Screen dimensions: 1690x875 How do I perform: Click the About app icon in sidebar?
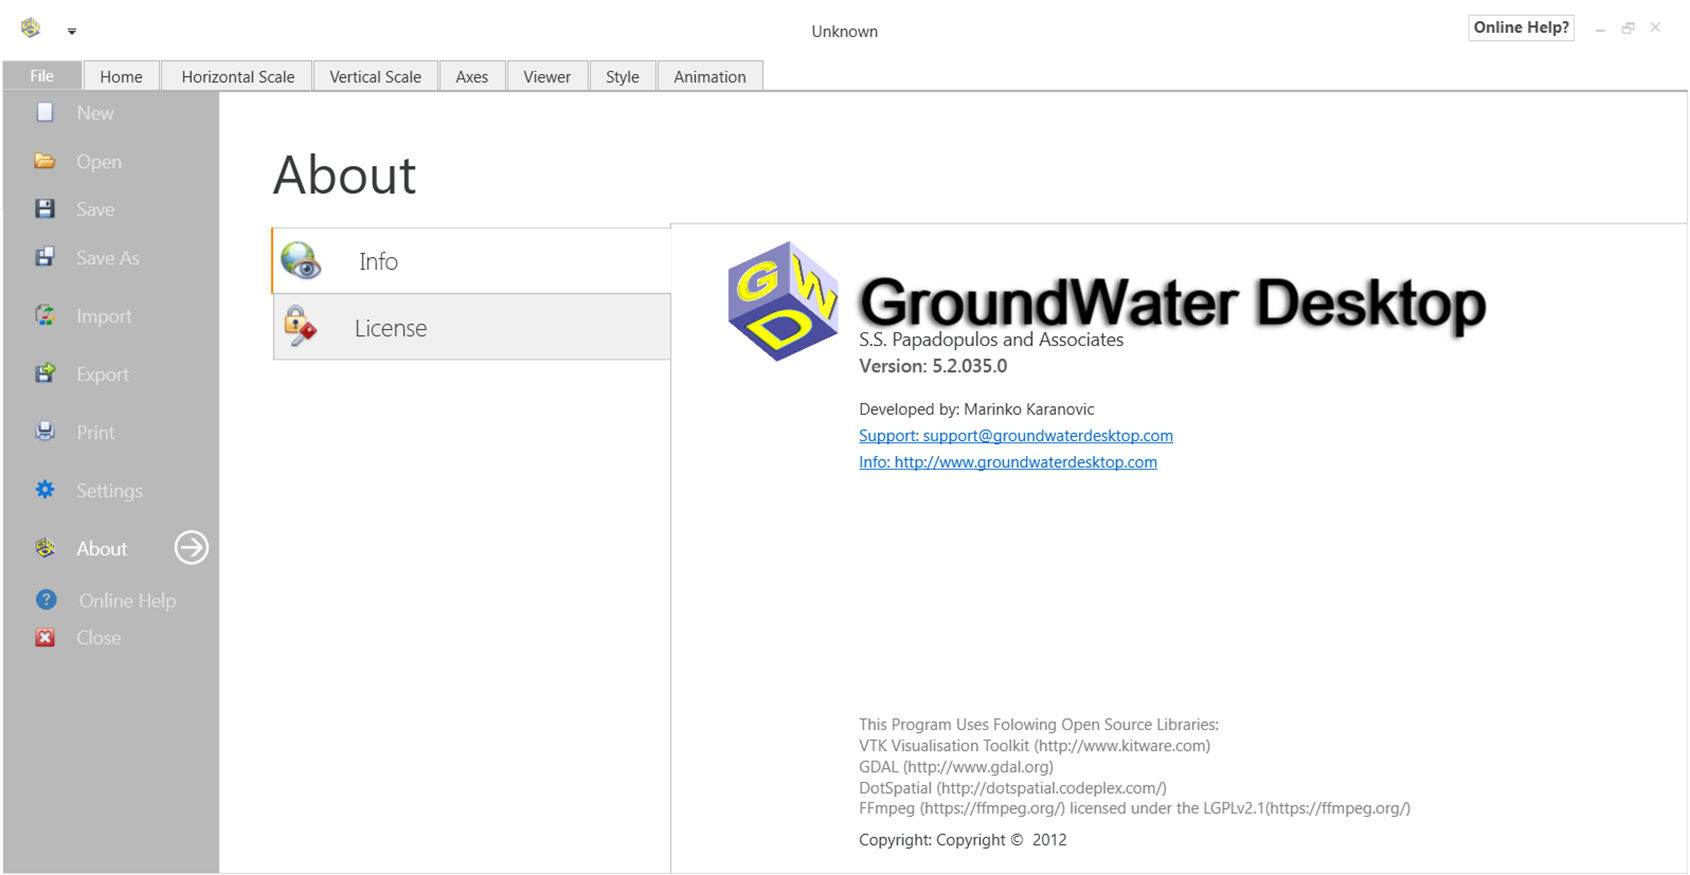coord(45,548)
